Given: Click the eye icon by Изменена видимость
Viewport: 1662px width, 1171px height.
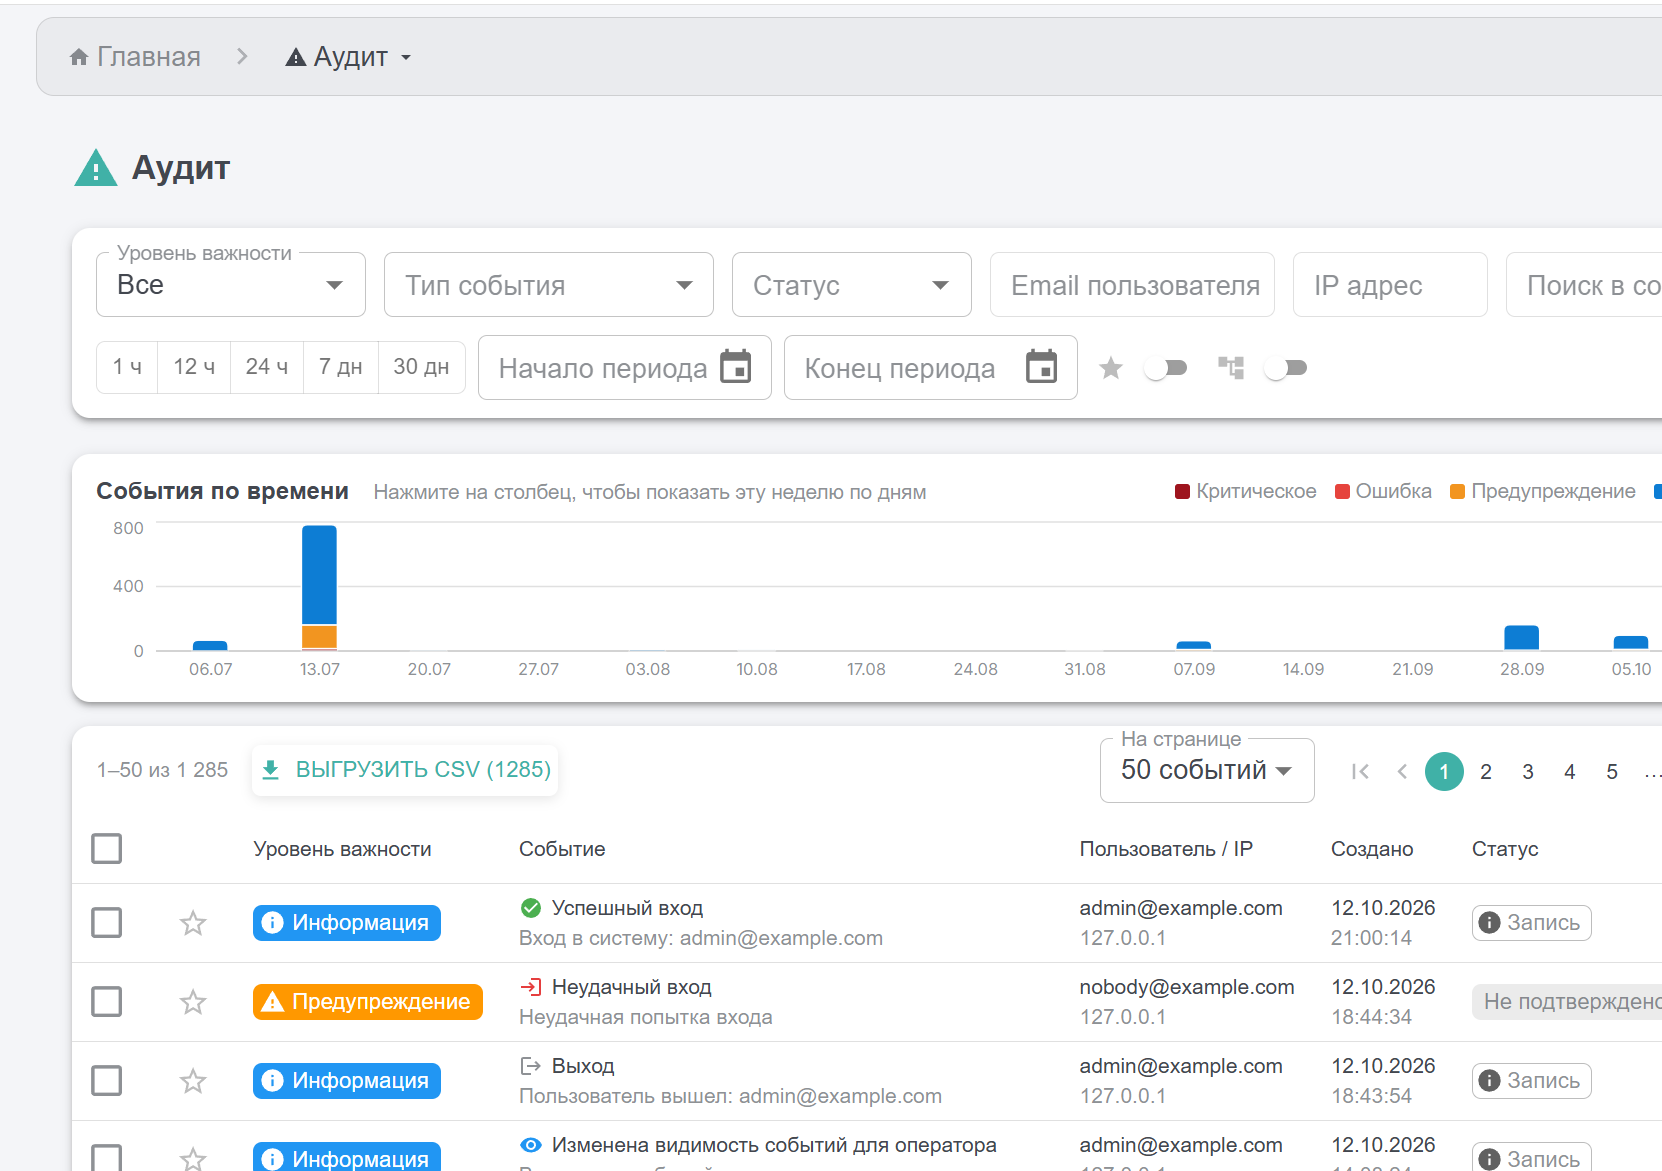Looking at the screenshot, I should click(531, 1145).
